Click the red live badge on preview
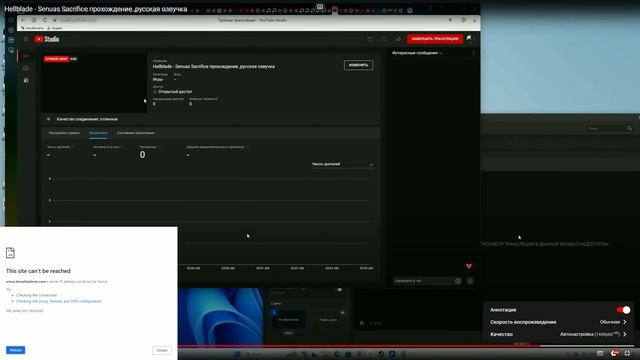This screenshot has height=360, width=640. 56,59
